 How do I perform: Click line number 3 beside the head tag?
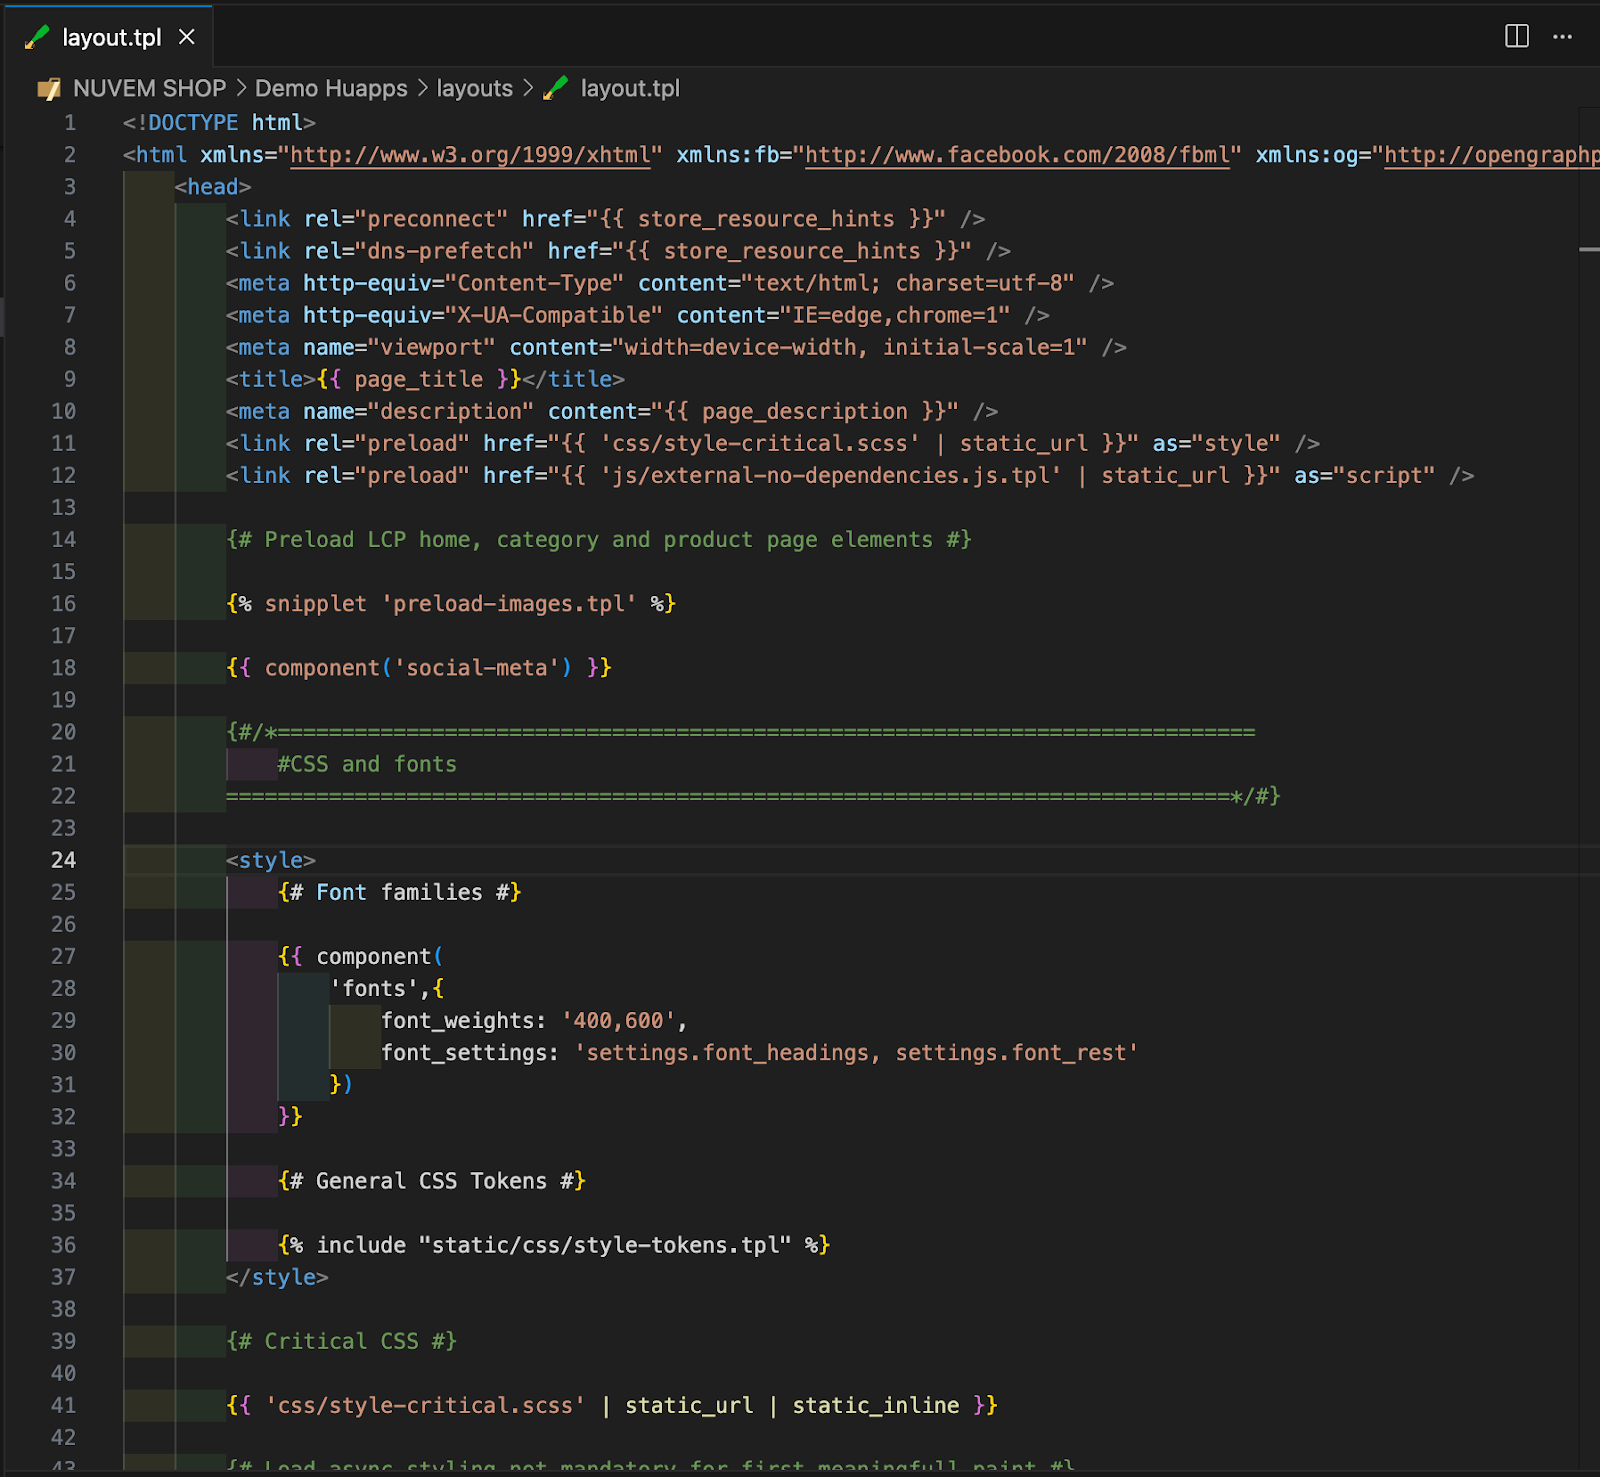tap(69, 187)
